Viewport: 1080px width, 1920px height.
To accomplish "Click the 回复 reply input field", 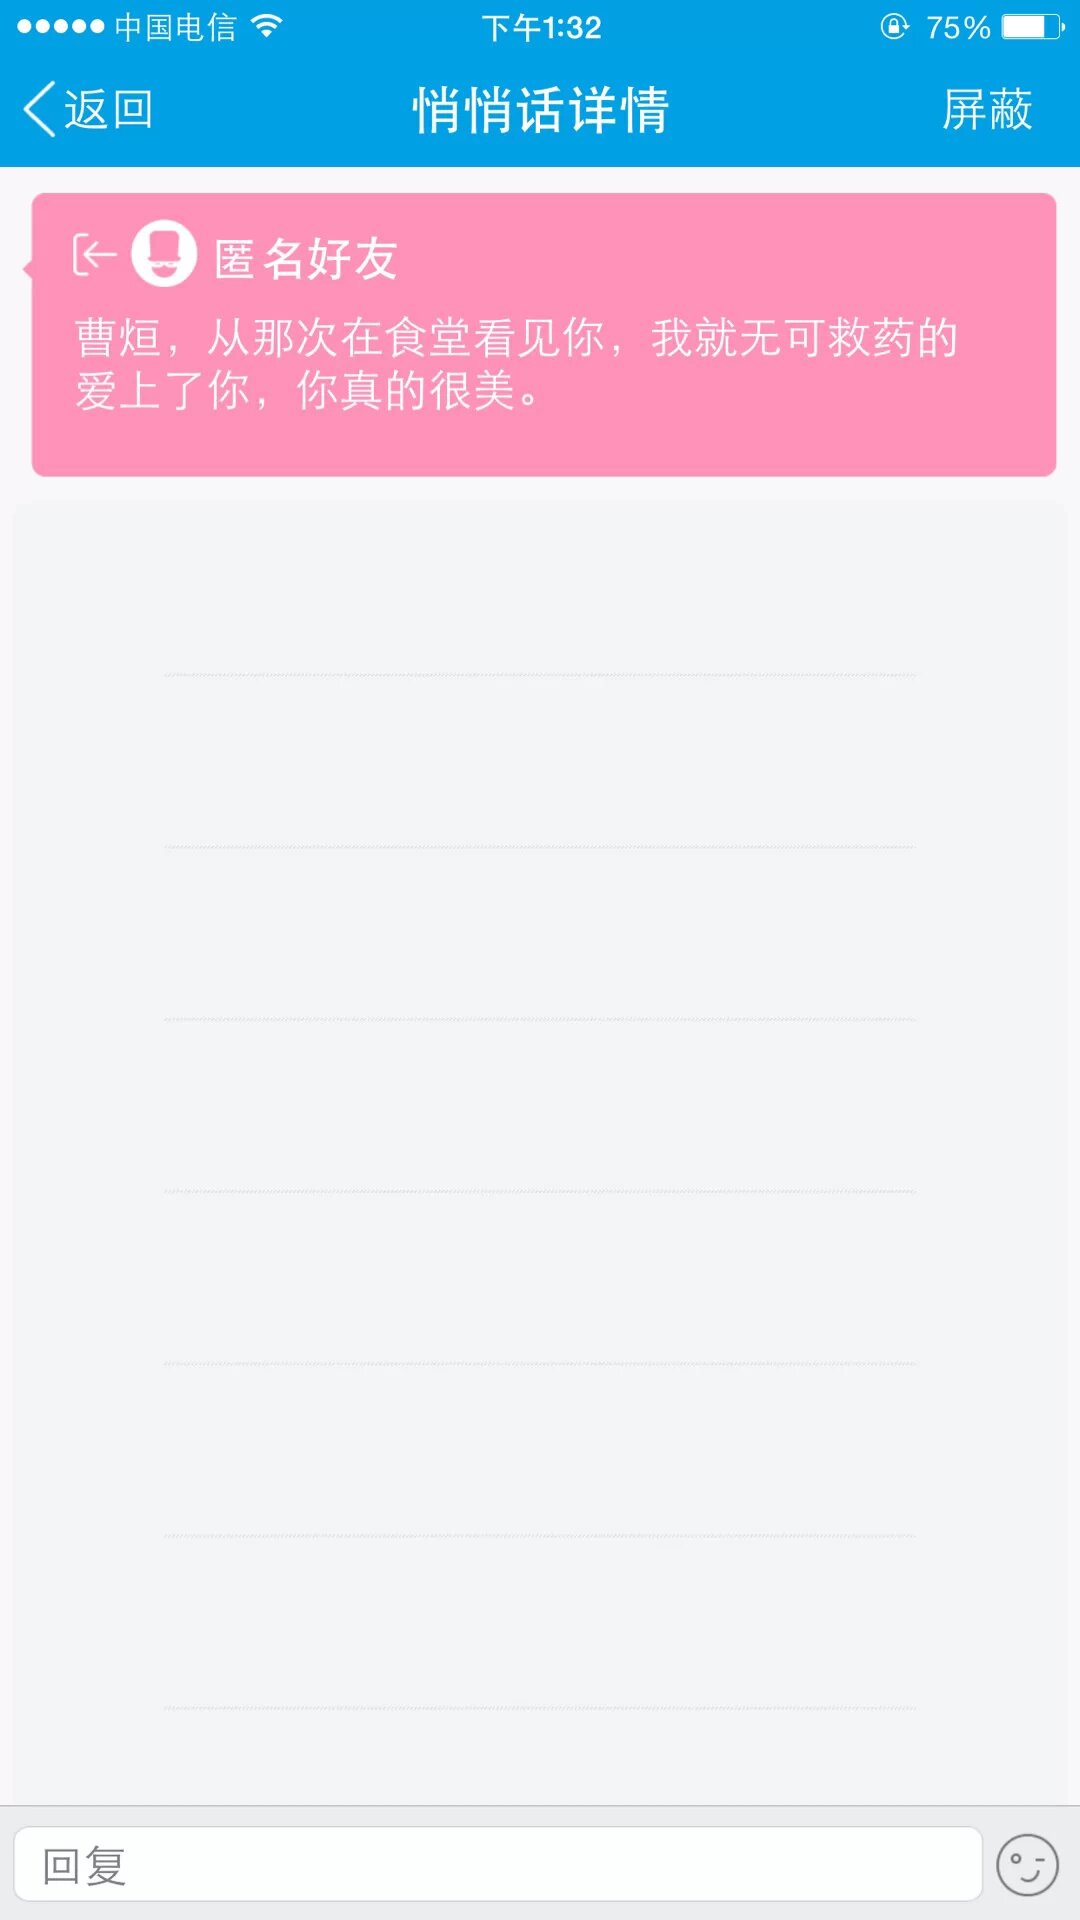I will (498, 1865).
